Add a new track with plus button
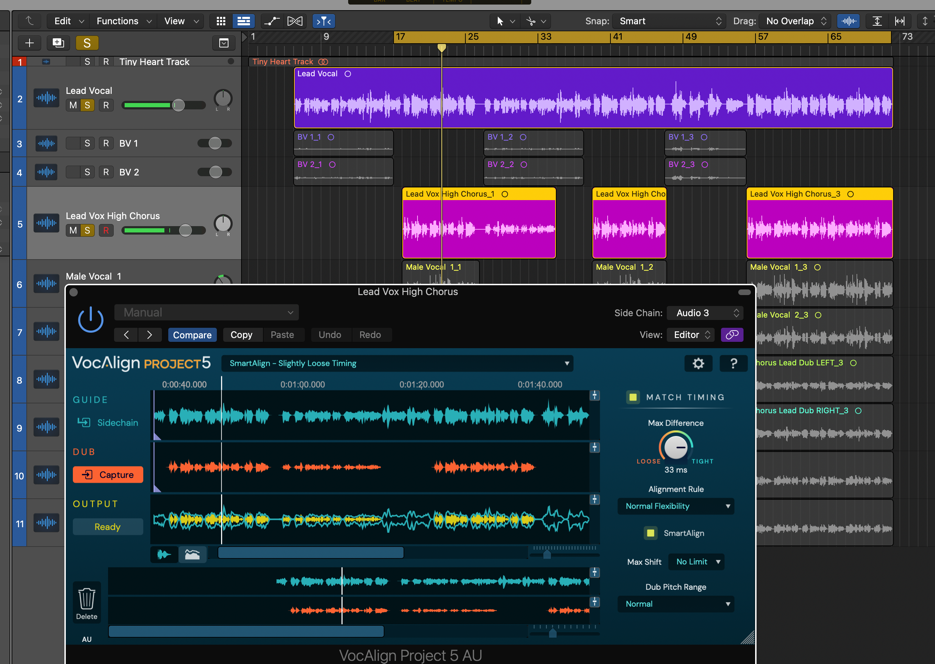Screen dimensions: 935x664 (x=29, y=43)
